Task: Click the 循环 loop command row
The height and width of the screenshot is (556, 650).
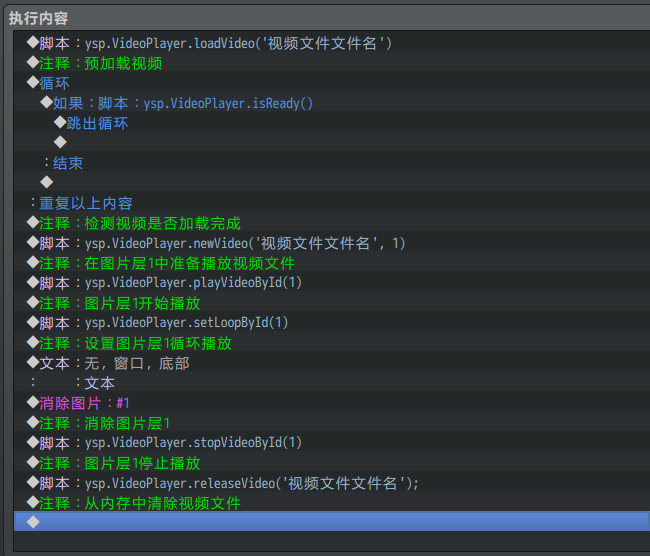Action: 332,83
